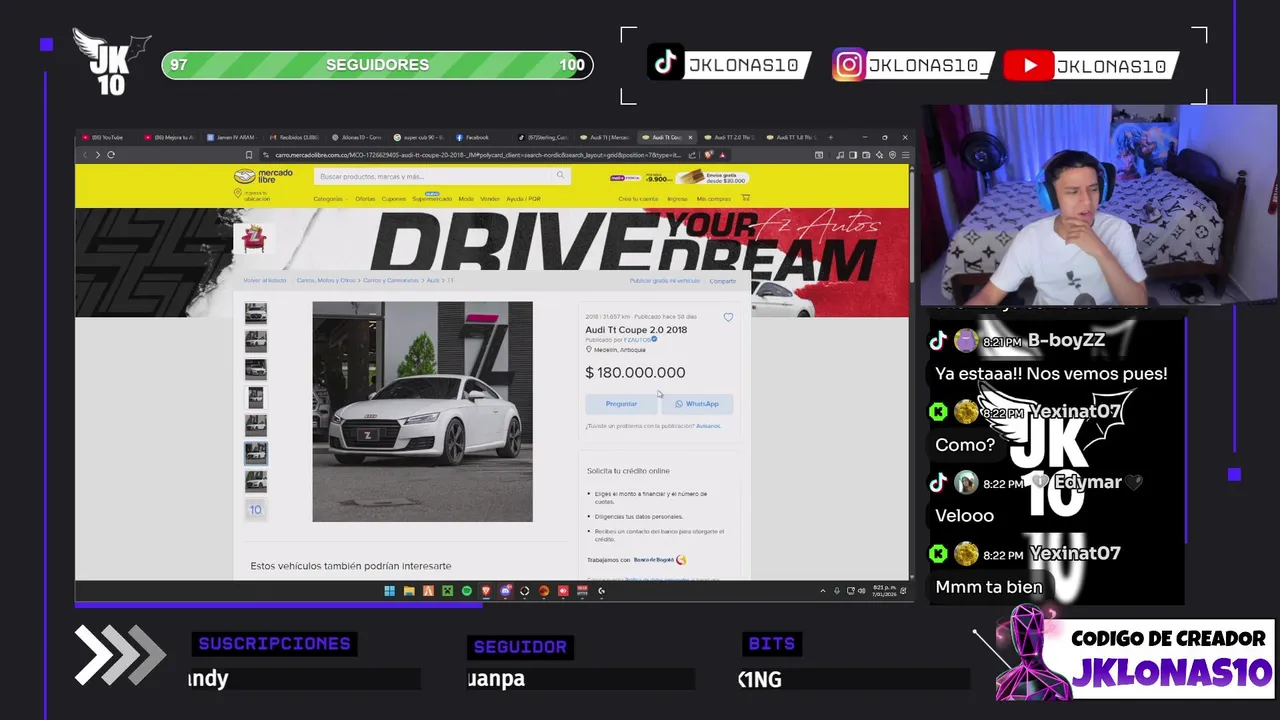Expand the Categorías dropdown menu
Viewport: 1280px width, 720px height.
(x=330, y=199)
